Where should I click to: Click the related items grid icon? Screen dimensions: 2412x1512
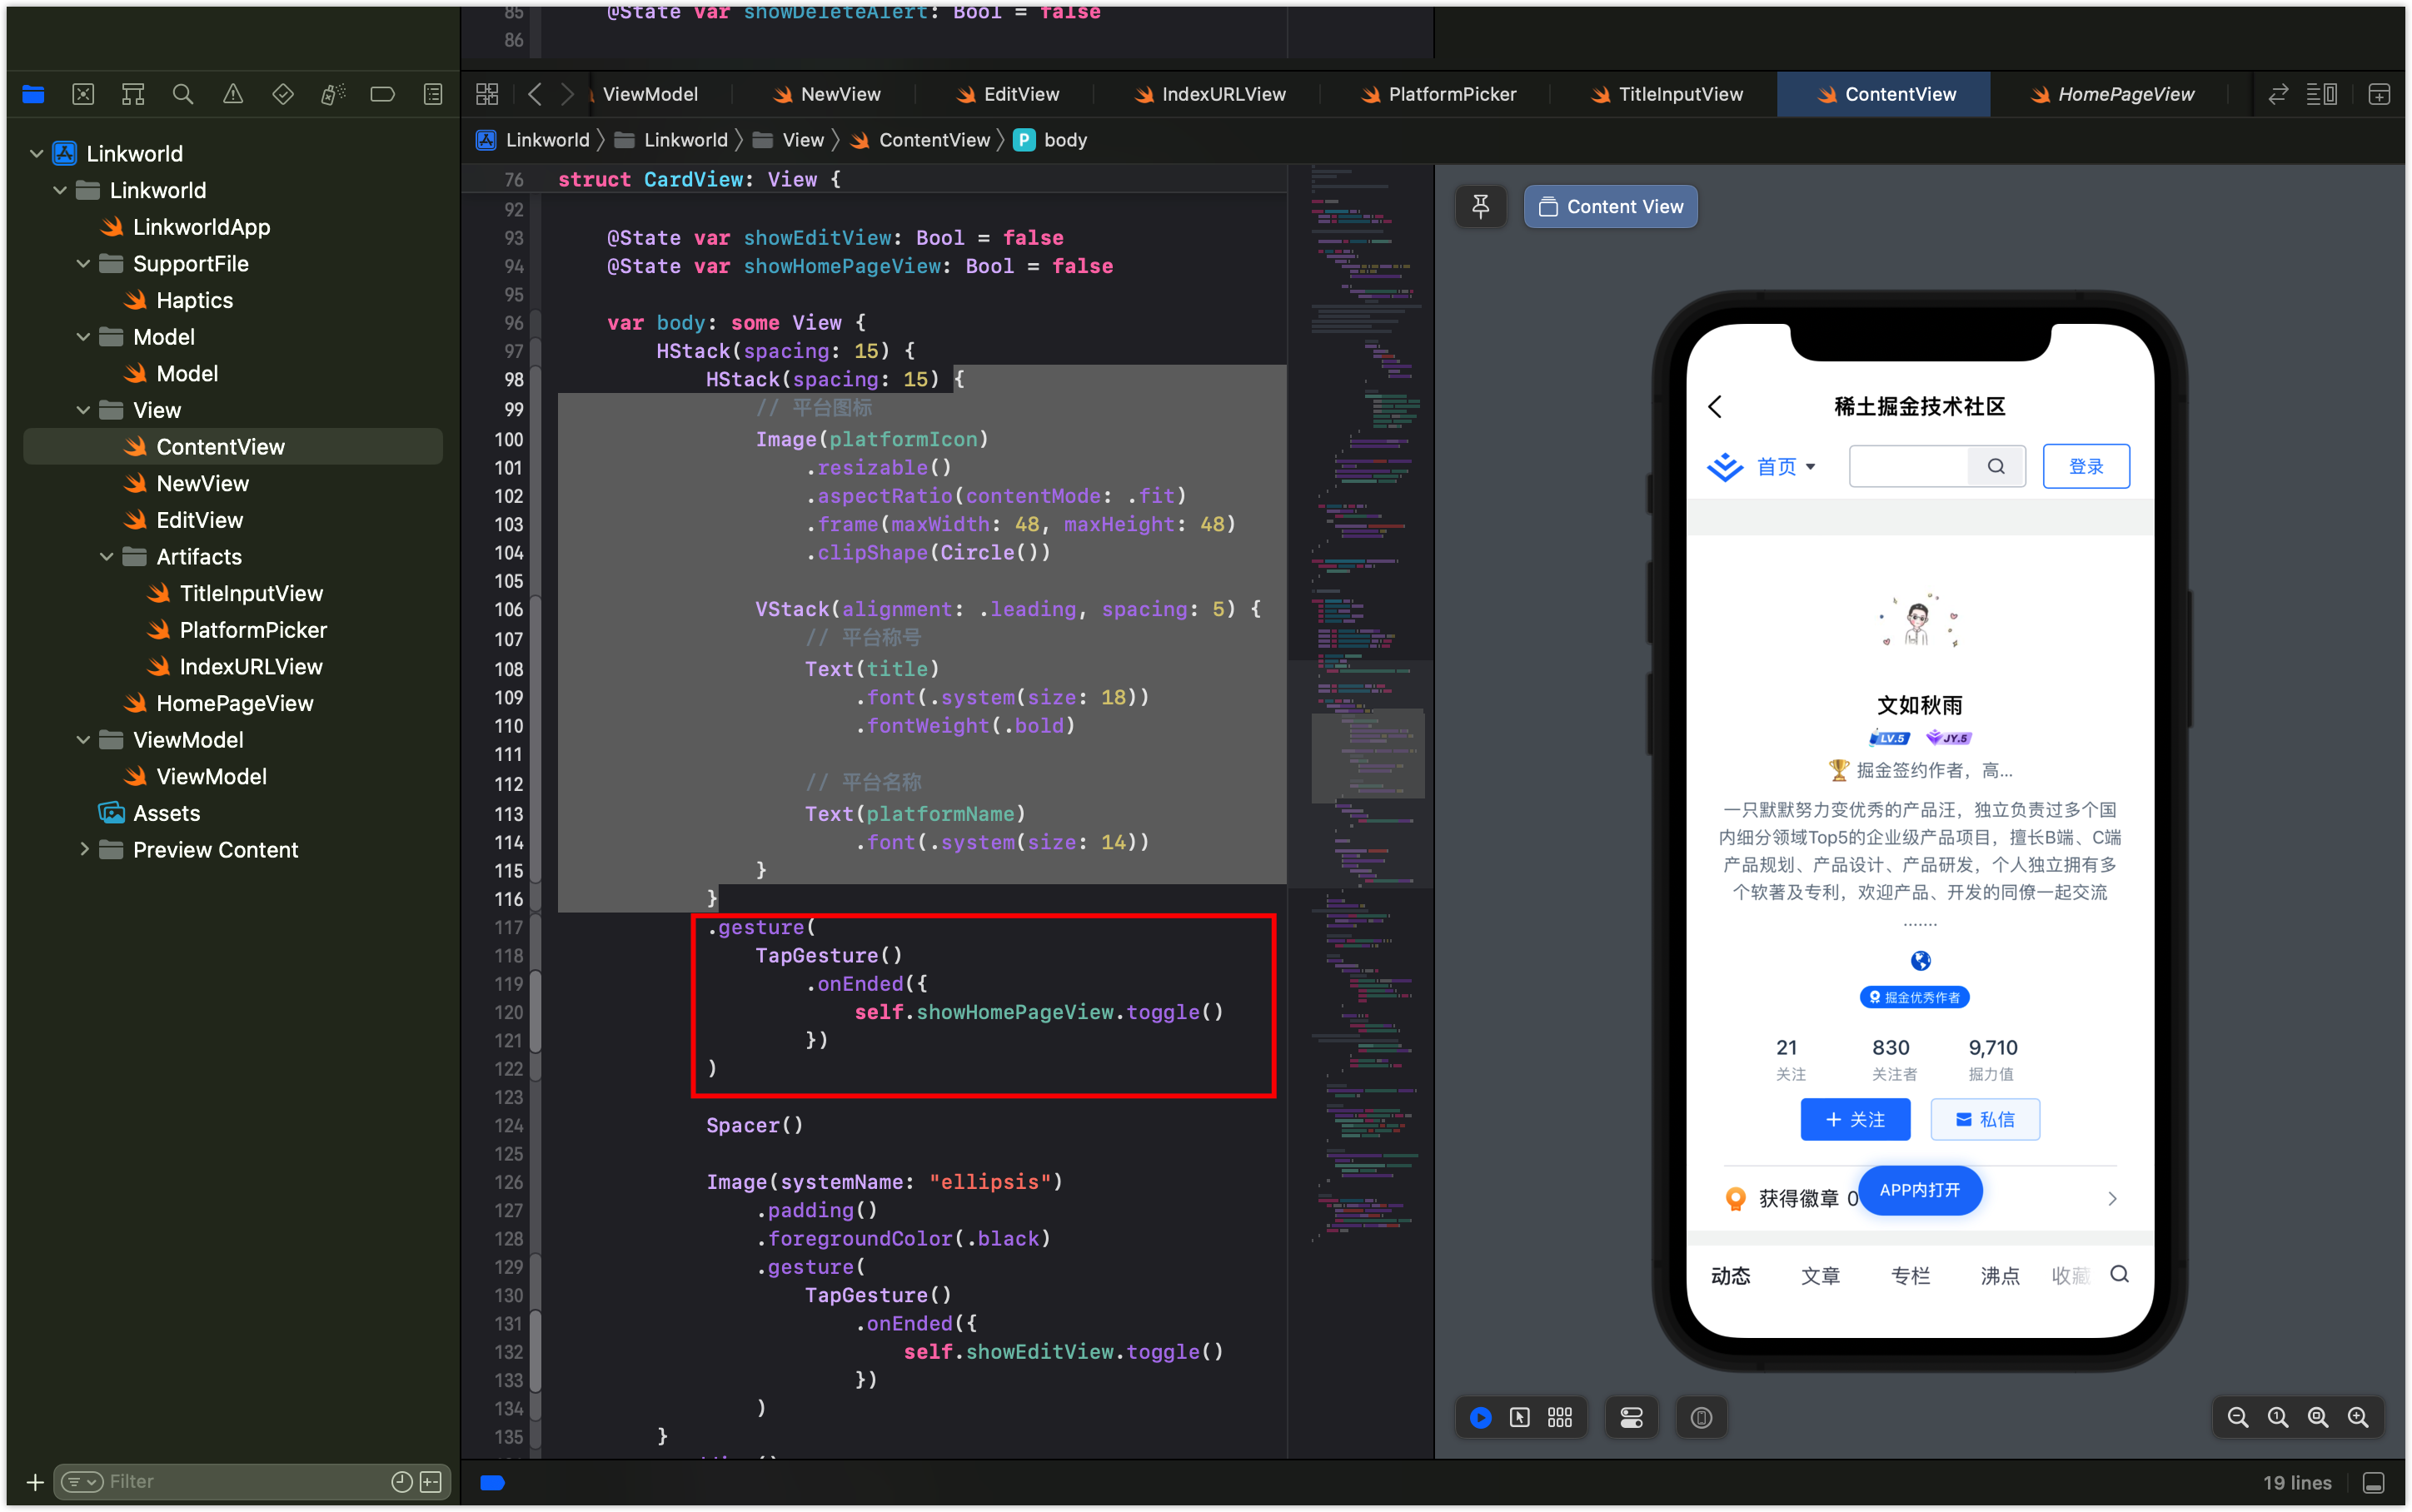click(487, 94)
